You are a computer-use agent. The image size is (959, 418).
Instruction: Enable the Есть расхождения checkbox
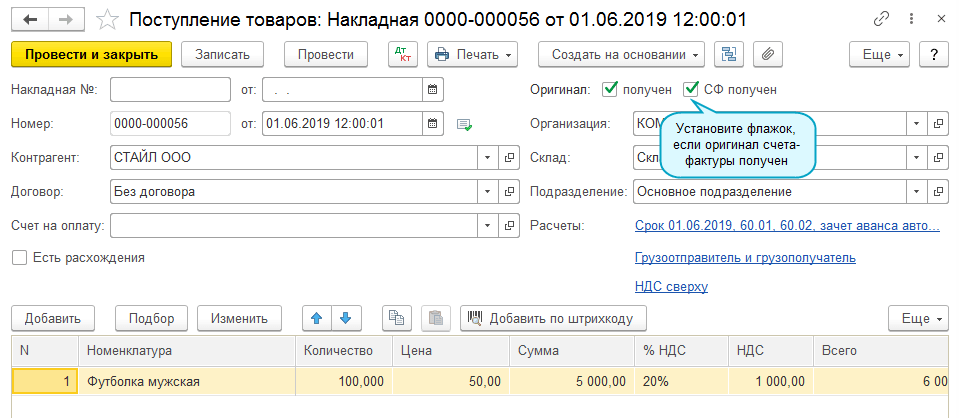coord(19,258)
